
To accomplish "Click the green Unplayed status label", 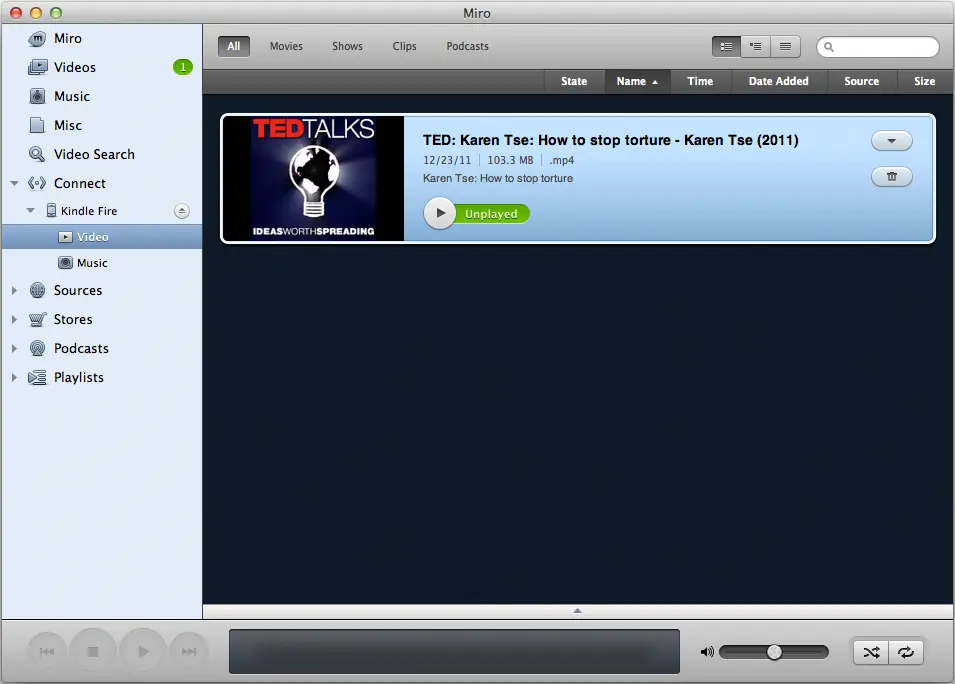I will [492, 214].
